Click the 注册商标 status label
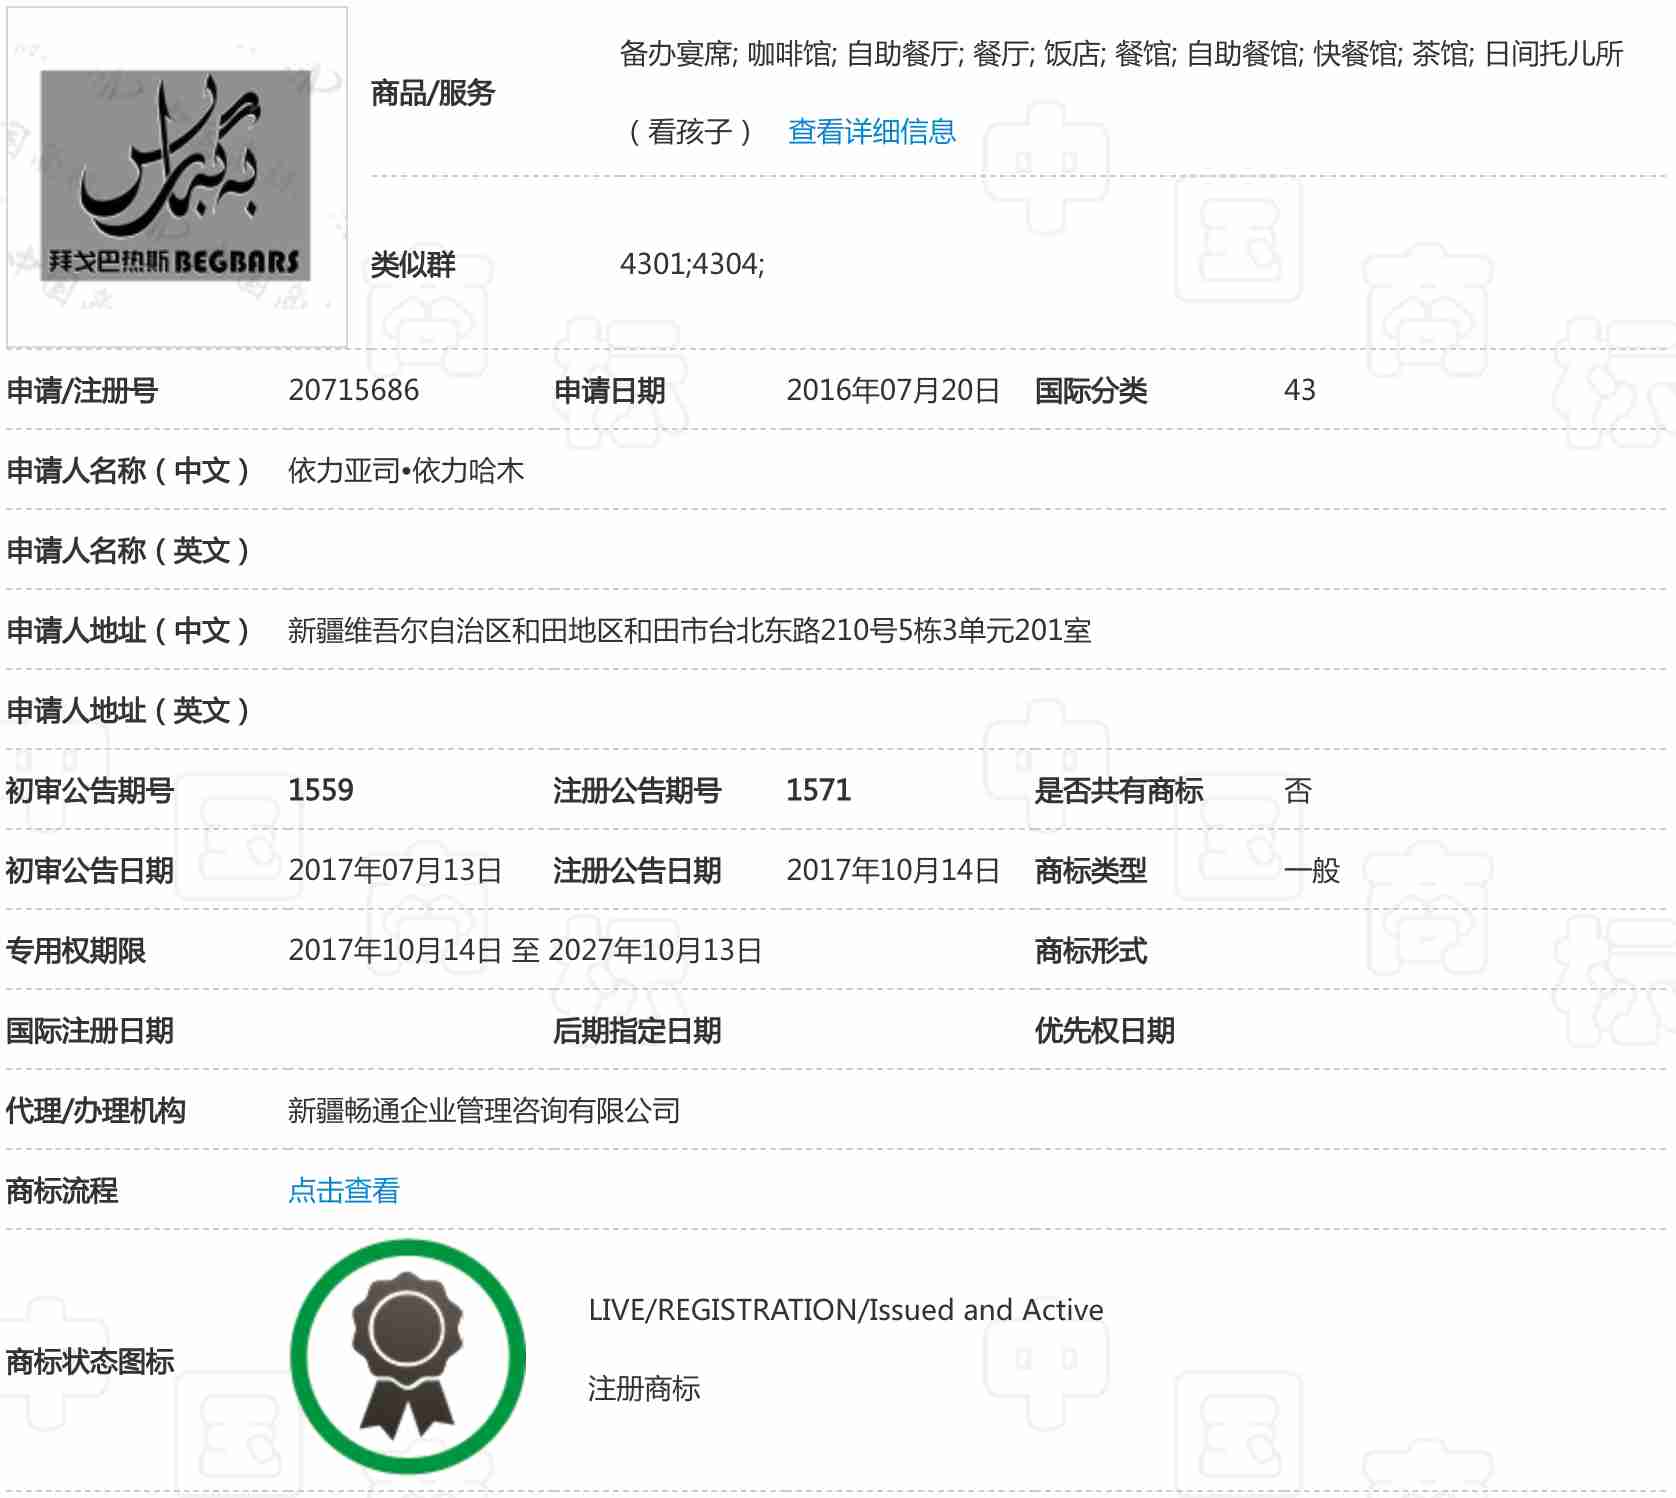 (x=644, y=1389)
